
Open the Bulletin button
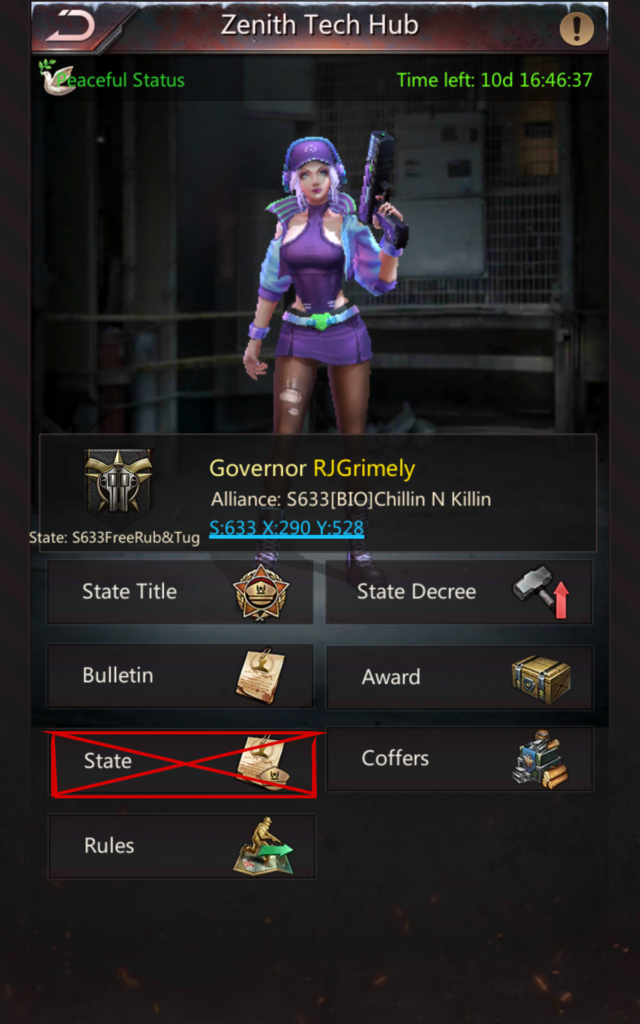pyautogui.click(x=180, y=676)
